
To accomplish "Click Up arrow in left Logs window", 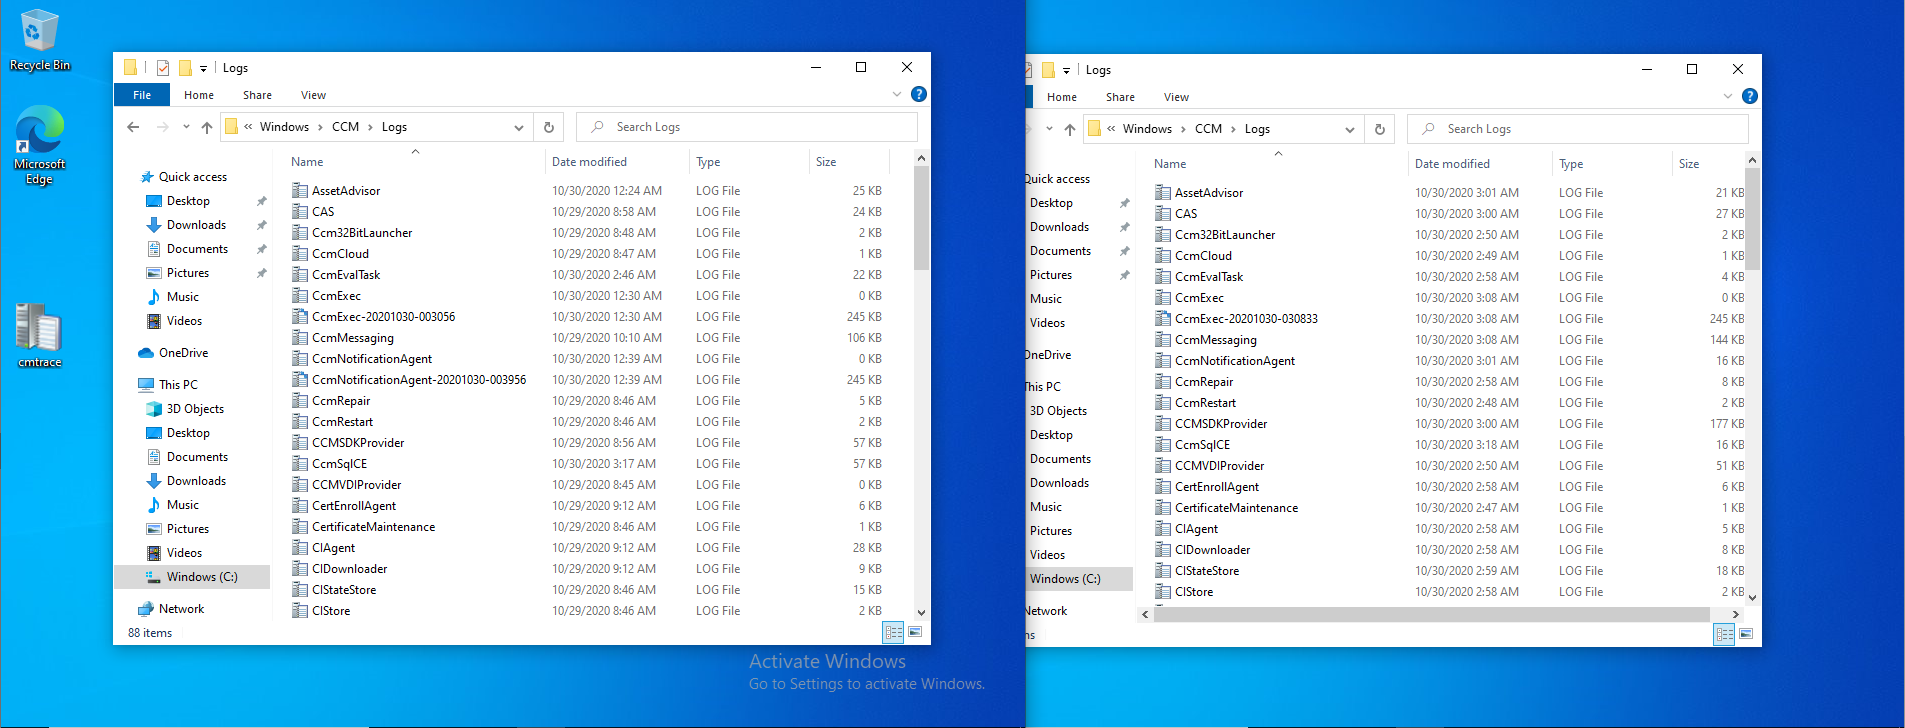I will [207, 127].
